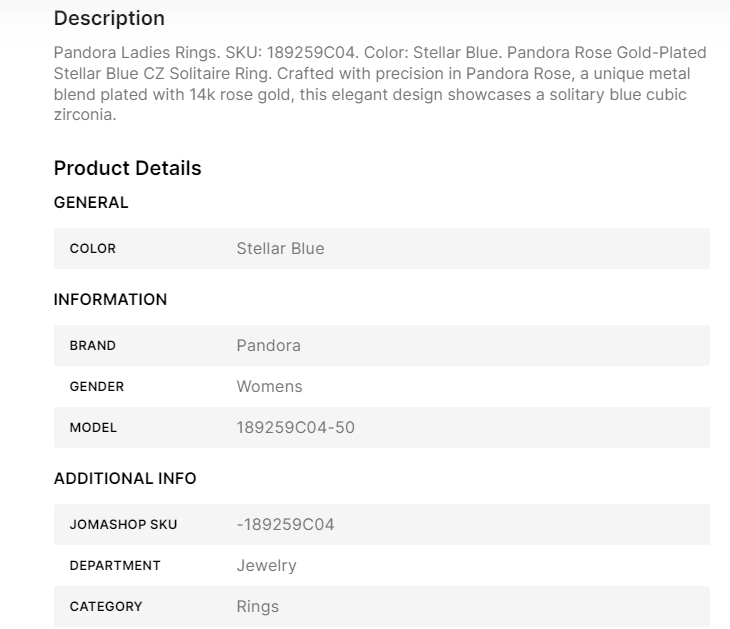
Task: Click the Description heading
Action: [x=109, y=19]
